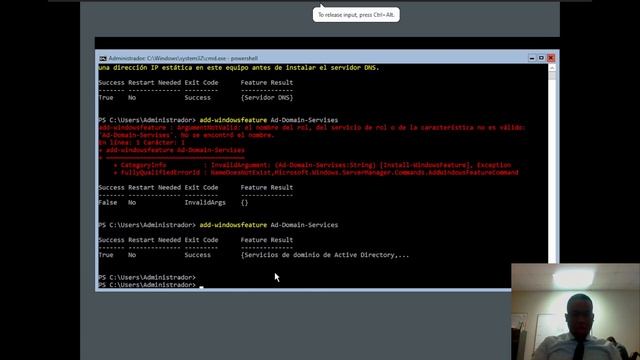The height and width of the screenshot is (360, 640).
Task: Click the PowerShell window title text
Action: [183, 58]
